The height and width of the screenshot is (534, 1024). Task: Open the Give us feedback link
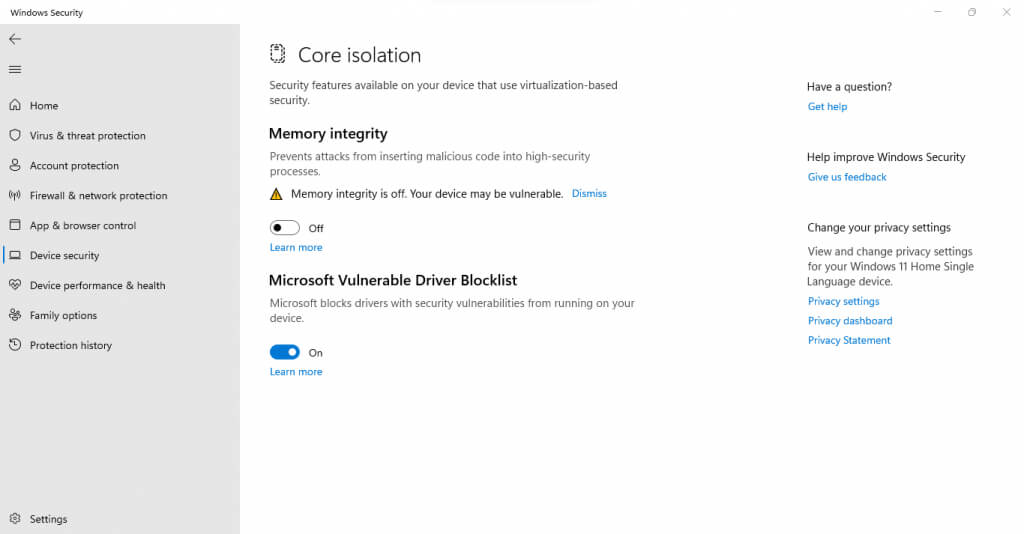coord(847,177)
